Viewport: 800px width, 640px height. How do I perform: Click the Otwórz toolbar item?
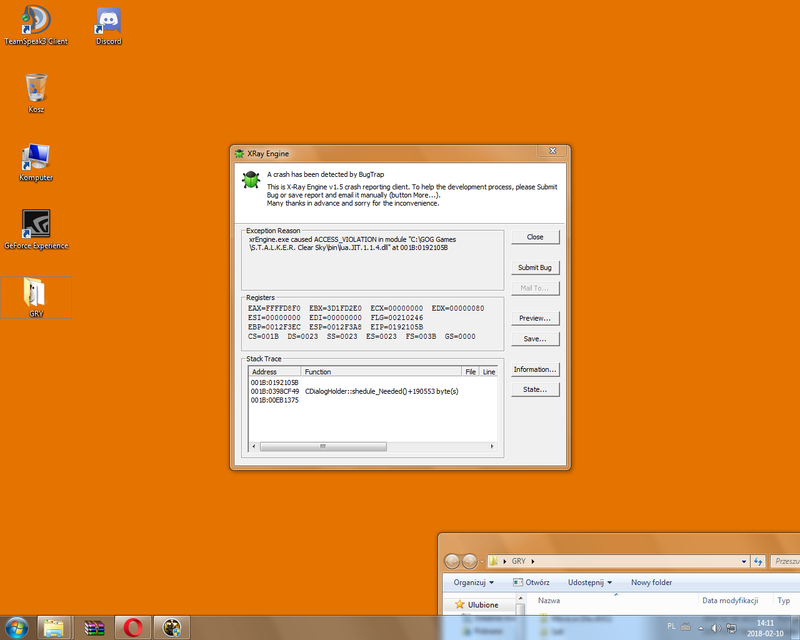[x=533, y=582]
